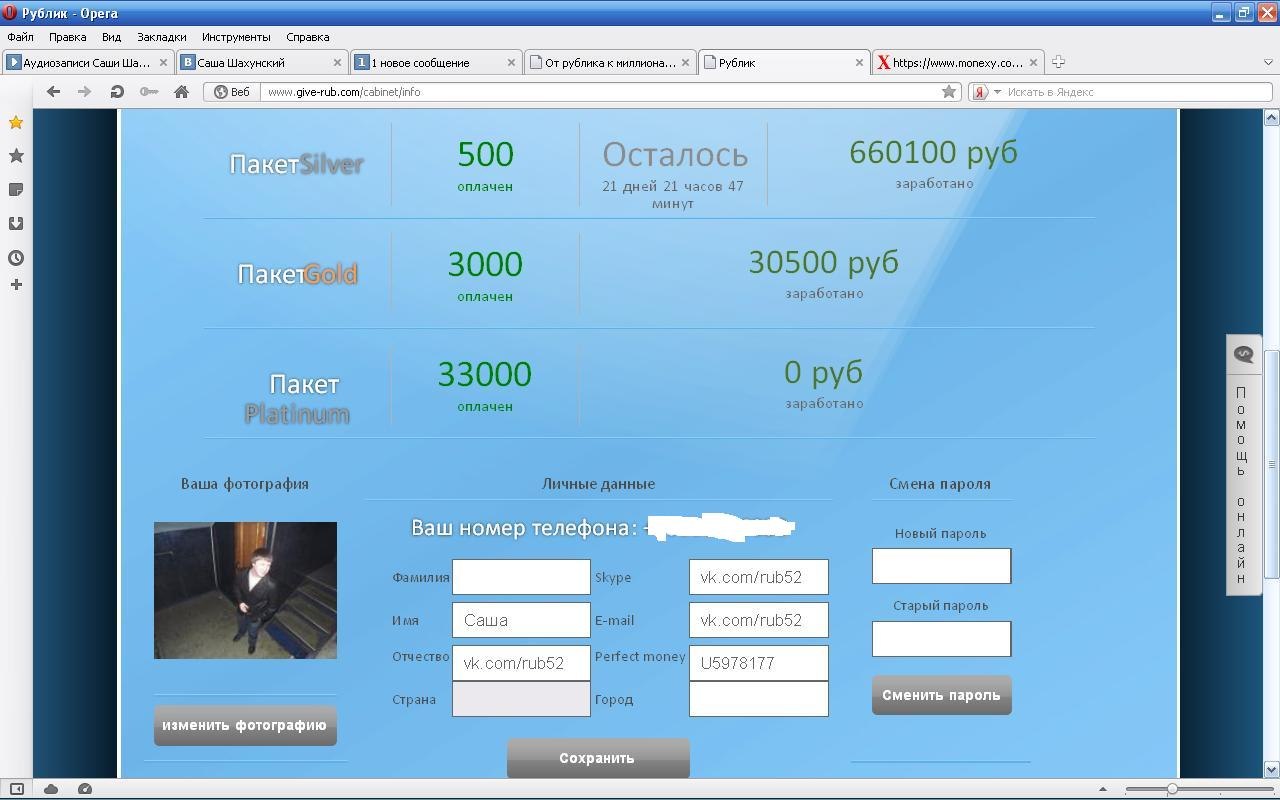Open the Файл menu
Image resolution: width=1280 pixels, height=800 pixels.
(x=20, y=37)
